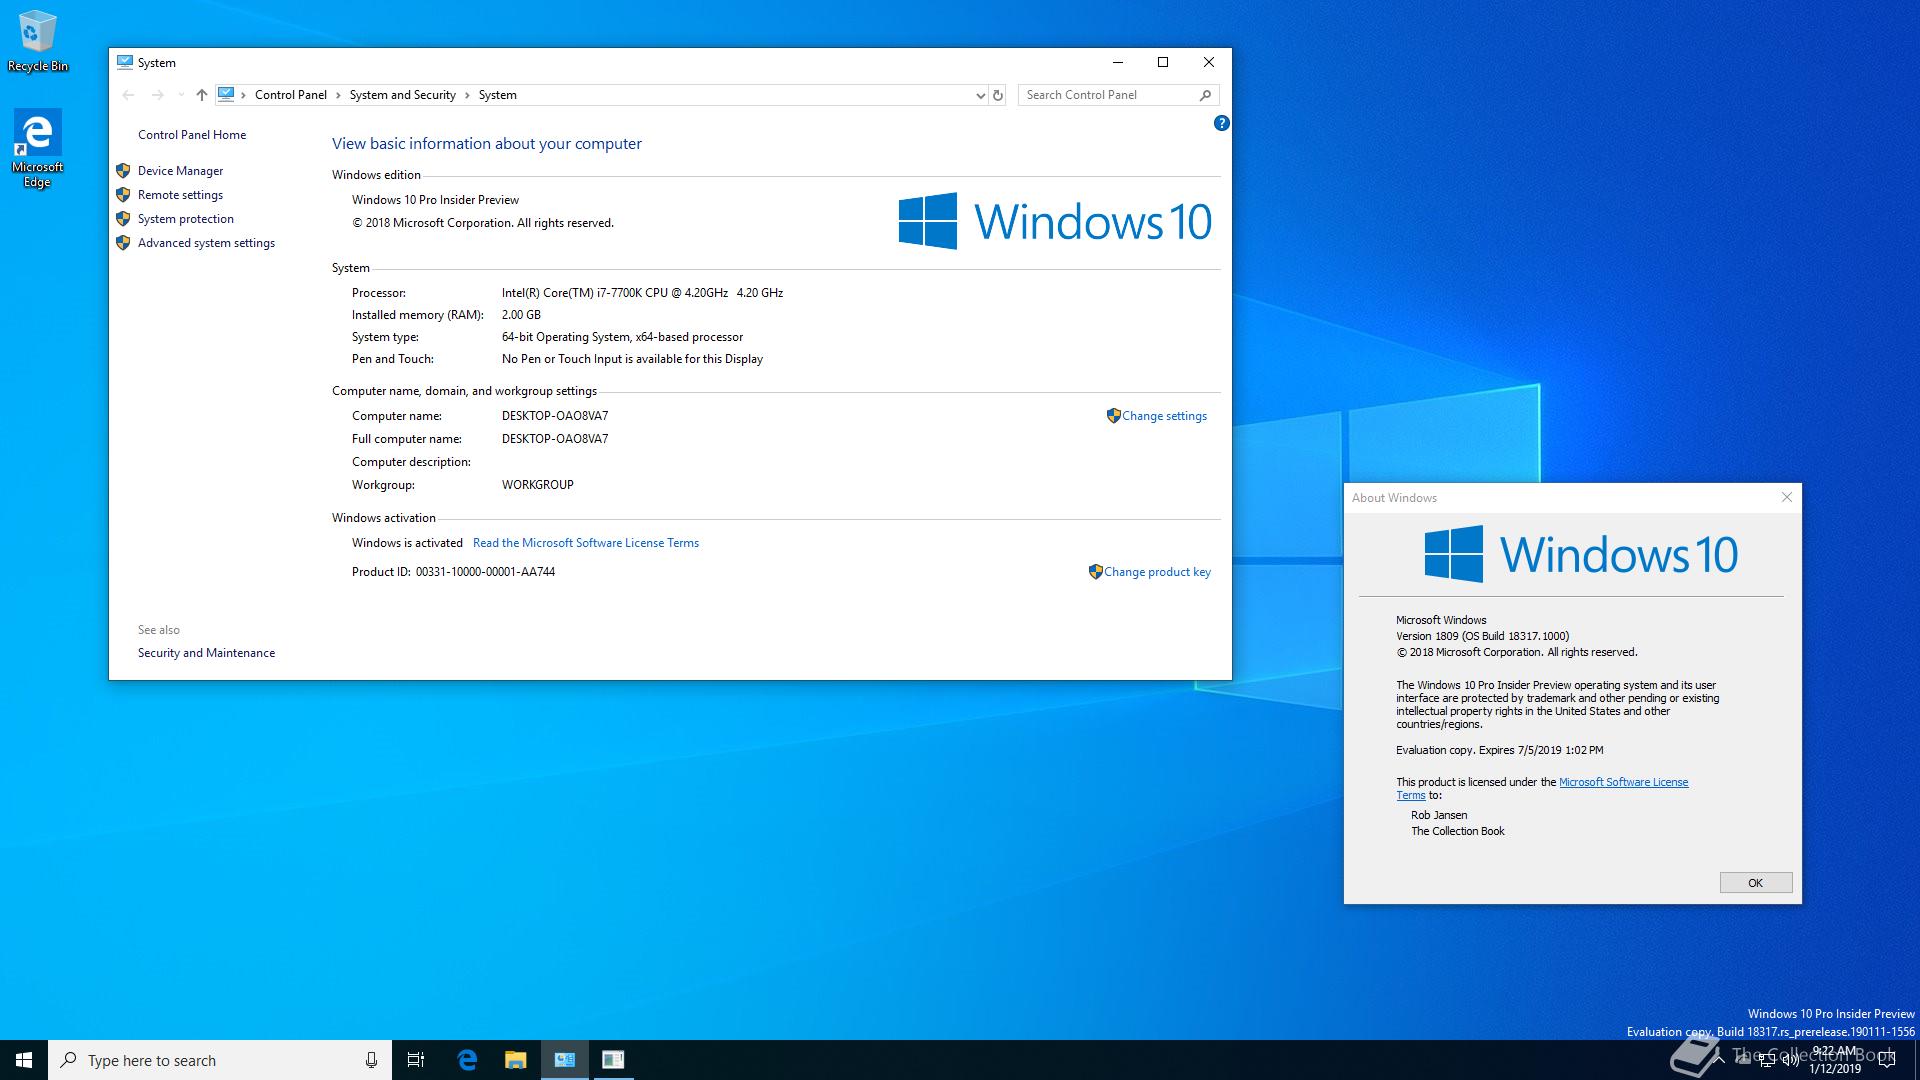Expand the address bar history dropdown

(980, 95)
